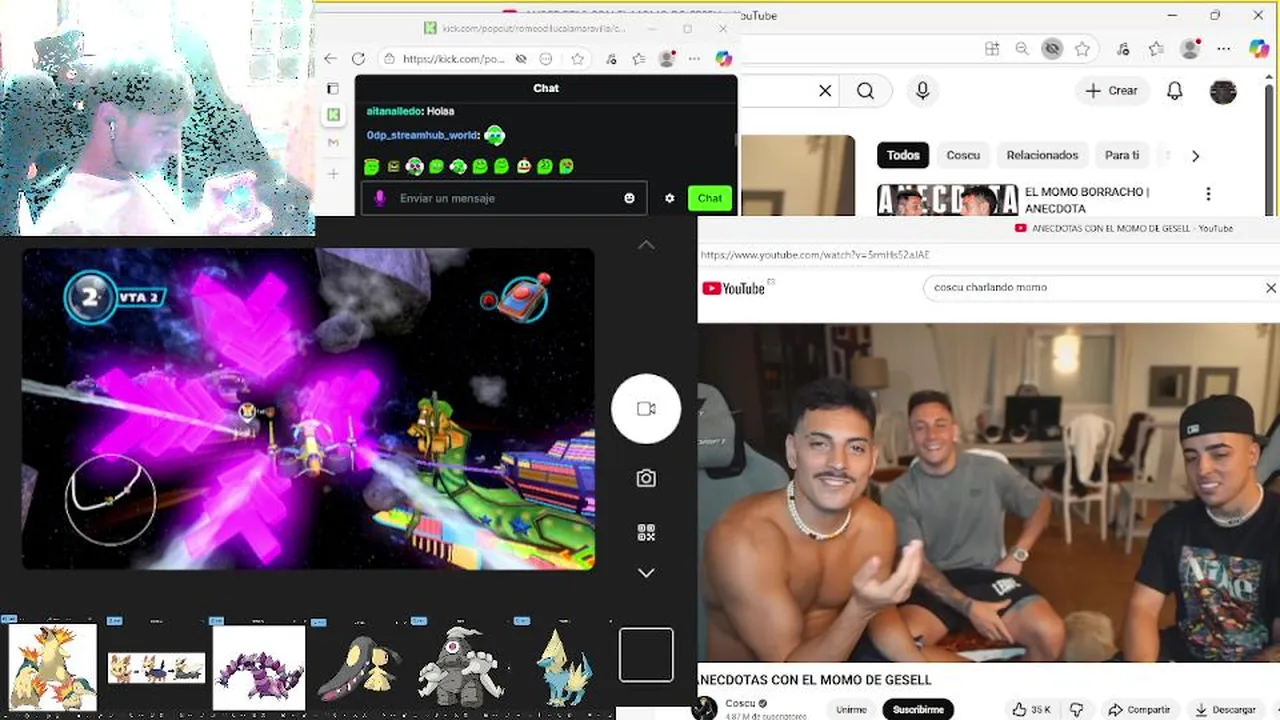
Task: Send message with green Chat button
Action: (x=710, y=198)
